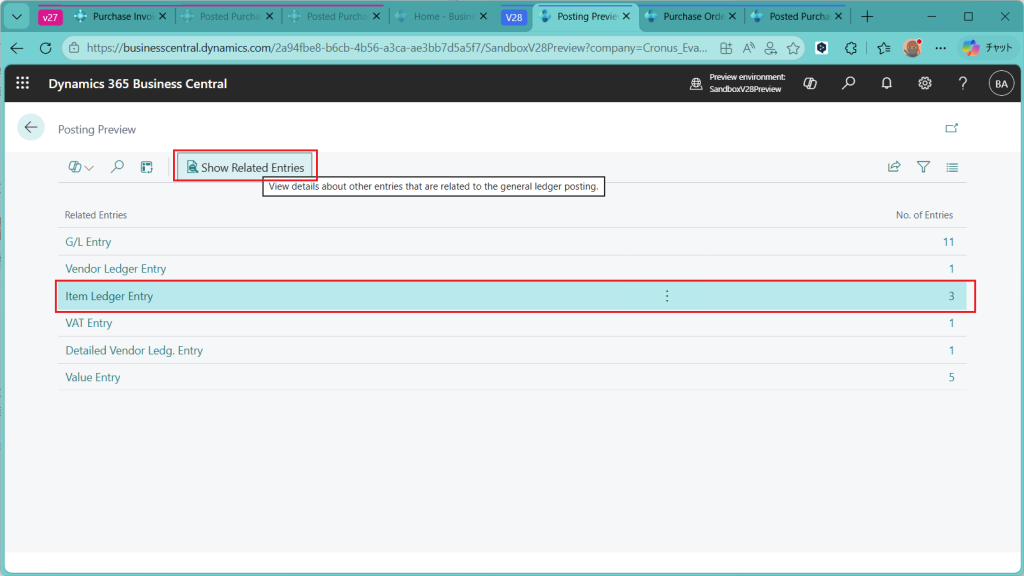
Task: Switch to the Home - Business Central tab
Action: pos(439,17)
